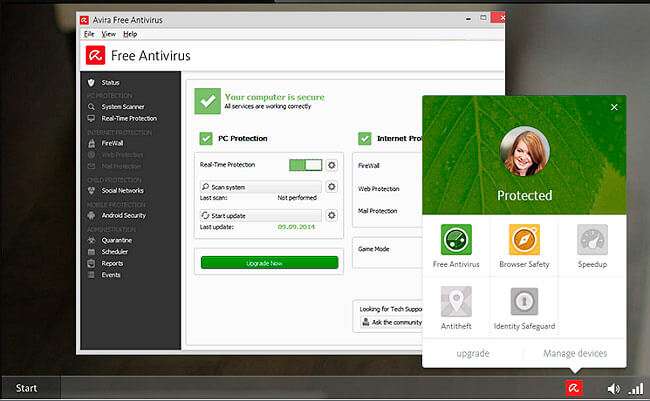Open Reports in the sidebar
Viewport: 650px width, 401px height.
[x=112, y=263]
